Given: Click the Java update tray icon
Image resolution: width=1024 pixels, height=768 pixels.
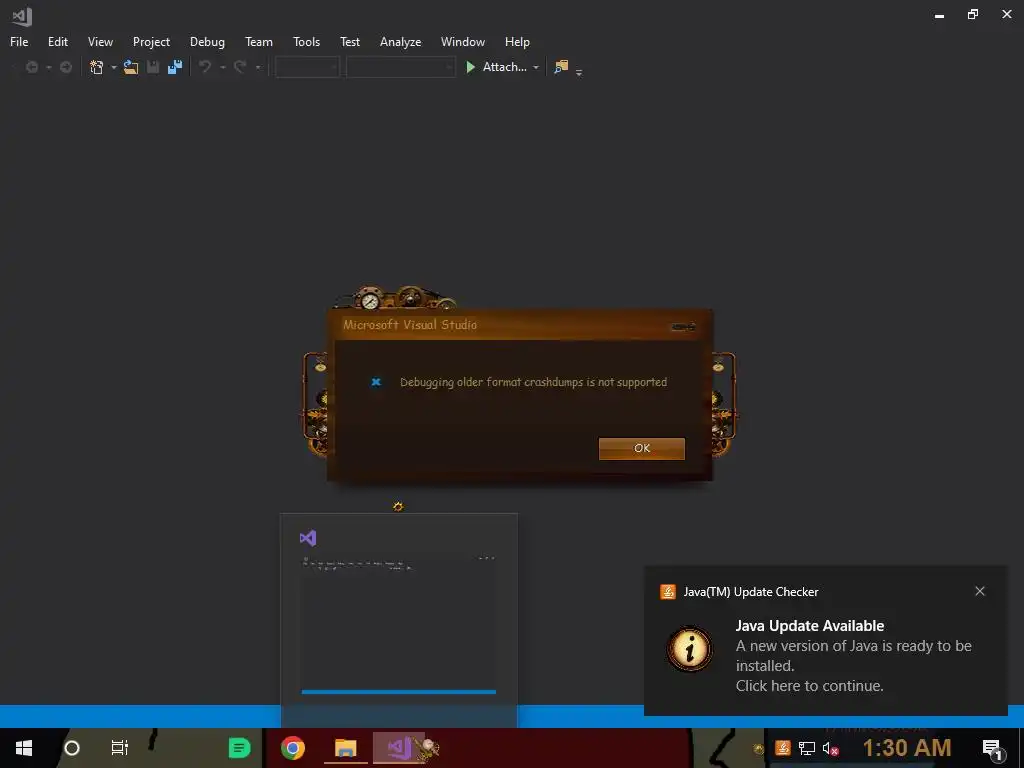Looking at the screenshot, I should [x=782, y=748].
